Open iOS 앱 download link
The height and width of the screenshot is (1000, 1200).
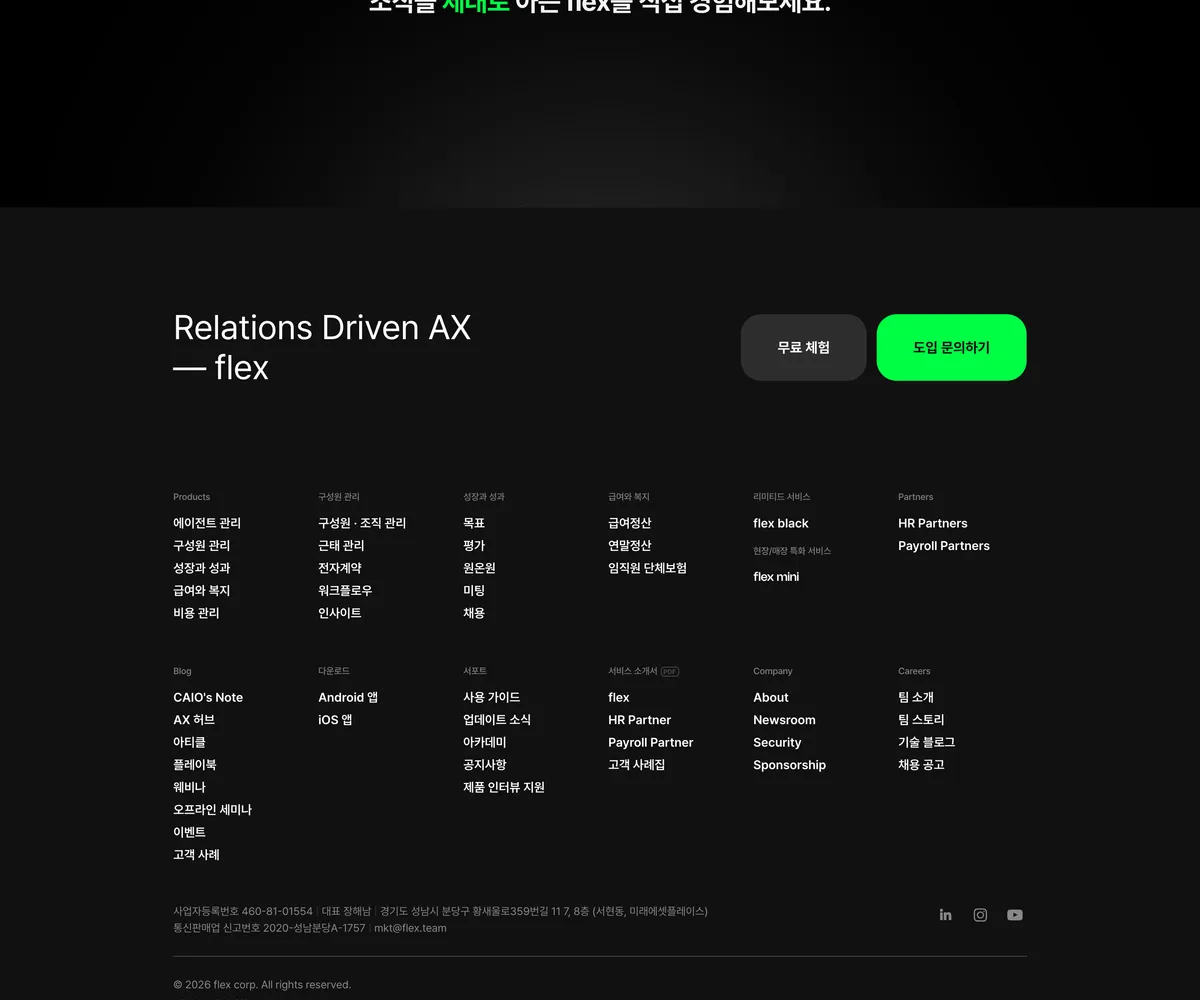pyautogui.click(x=335, y=720)
